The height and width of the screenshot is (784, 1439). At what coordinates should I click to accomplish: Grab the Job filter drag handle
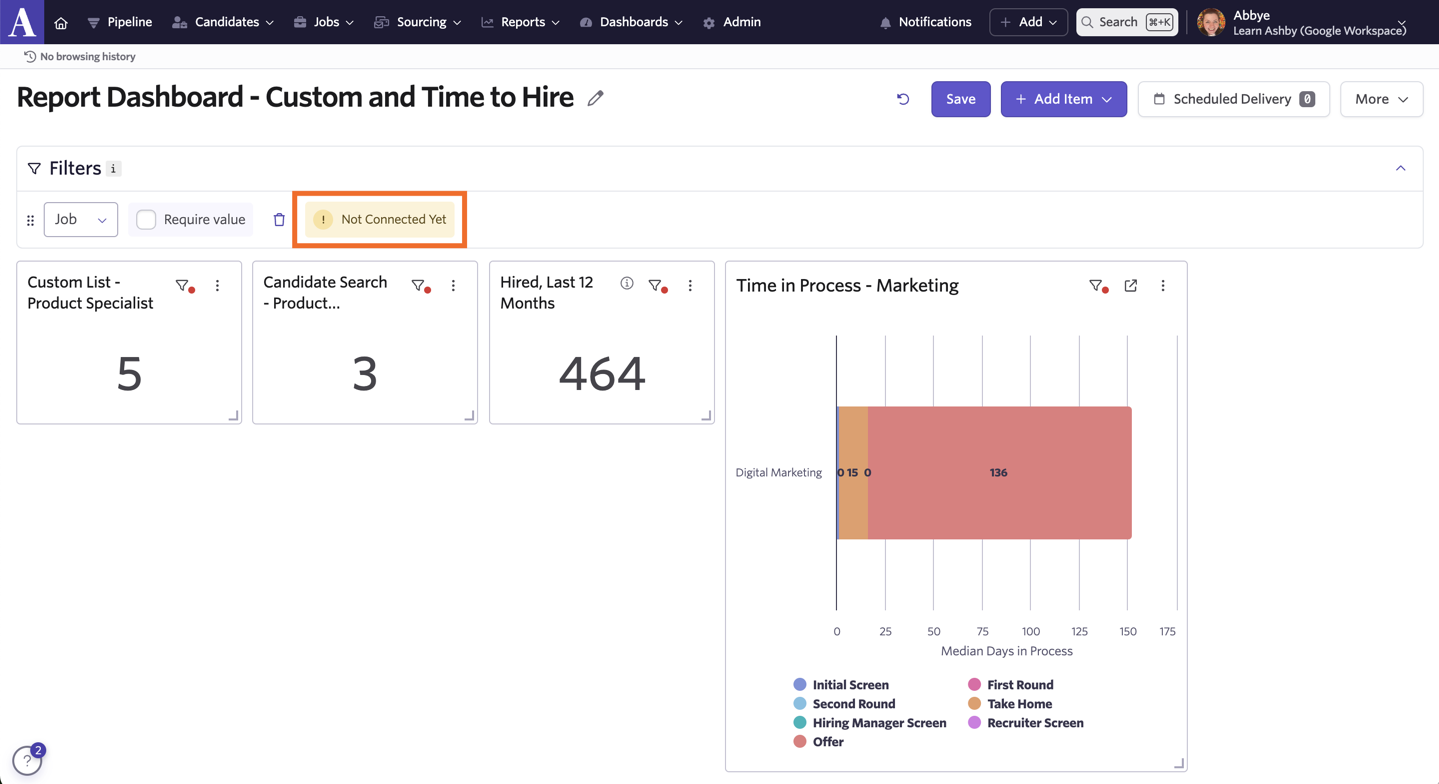point(30,220)
